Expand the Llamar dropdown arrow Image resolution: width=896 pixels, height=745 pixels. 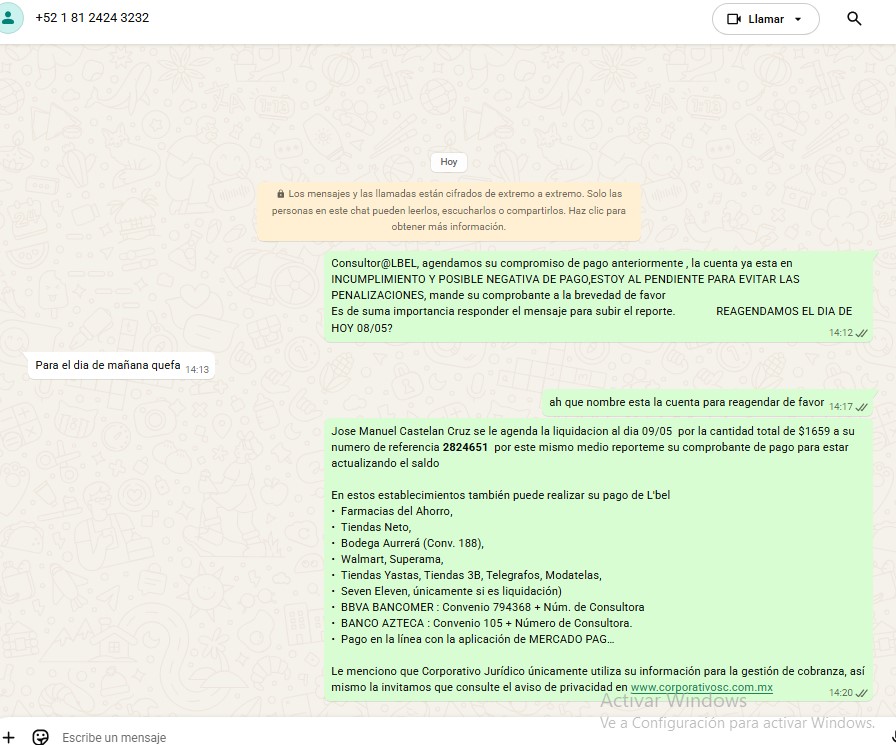(798, 19)
